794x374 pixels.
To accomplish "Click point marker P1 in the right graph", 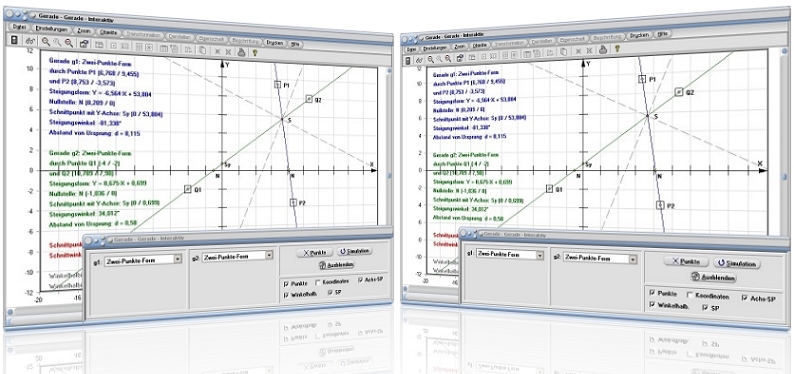I will 642,79.
